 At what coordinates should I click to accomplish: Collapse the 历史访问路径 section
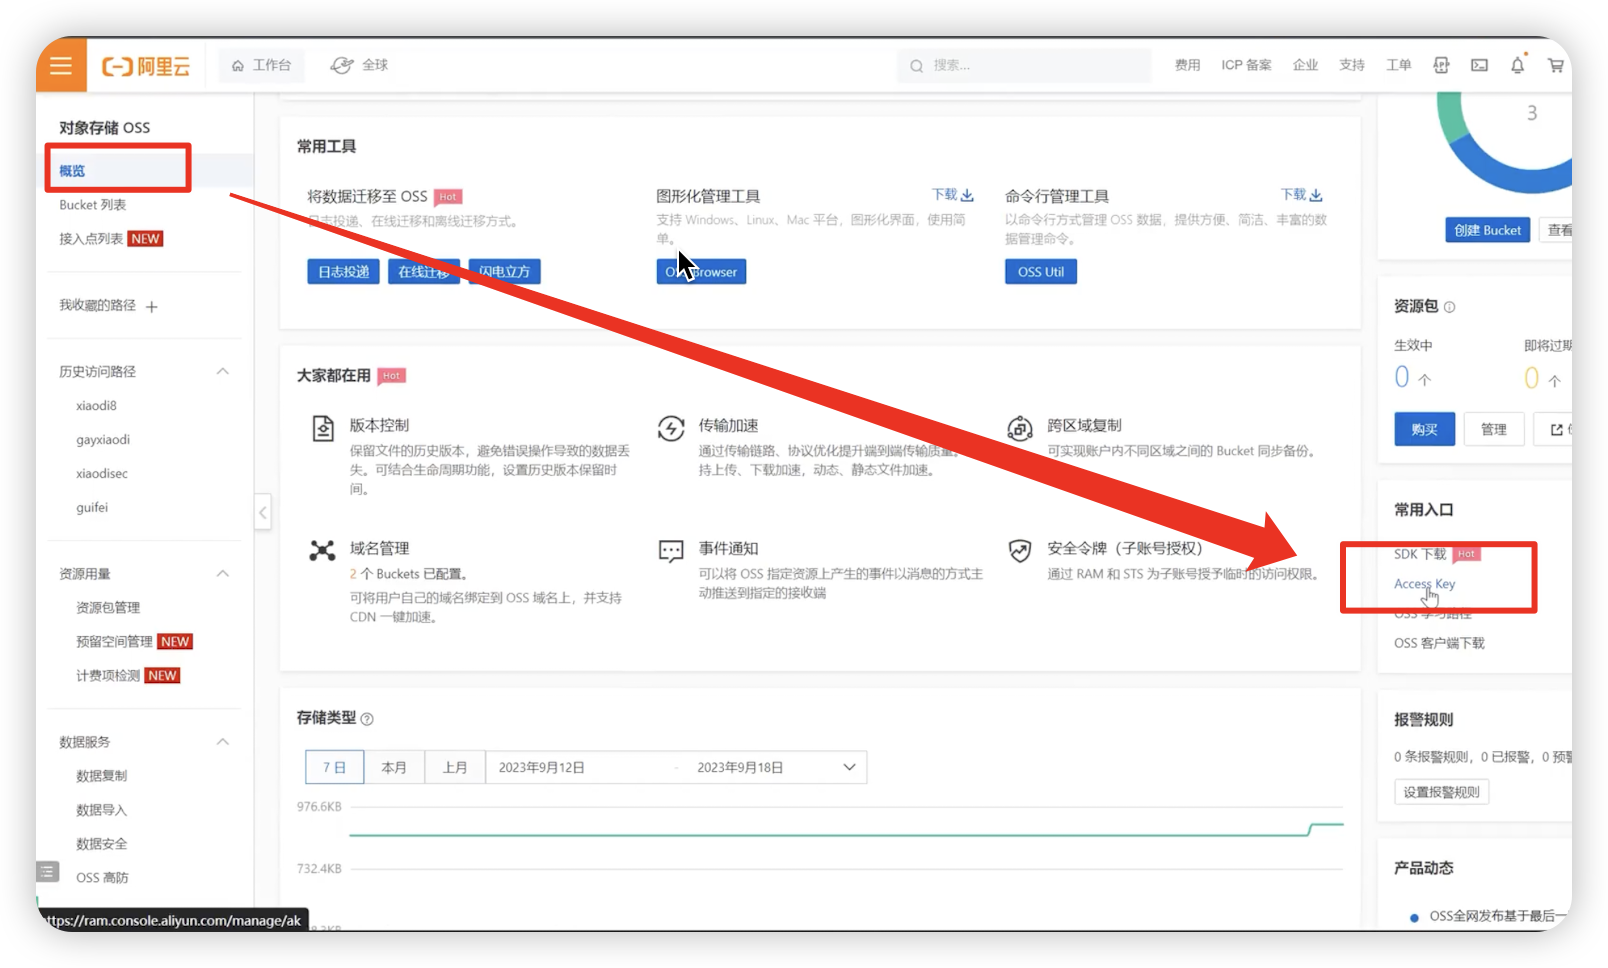pyautogui.click(x=223, y=371)
